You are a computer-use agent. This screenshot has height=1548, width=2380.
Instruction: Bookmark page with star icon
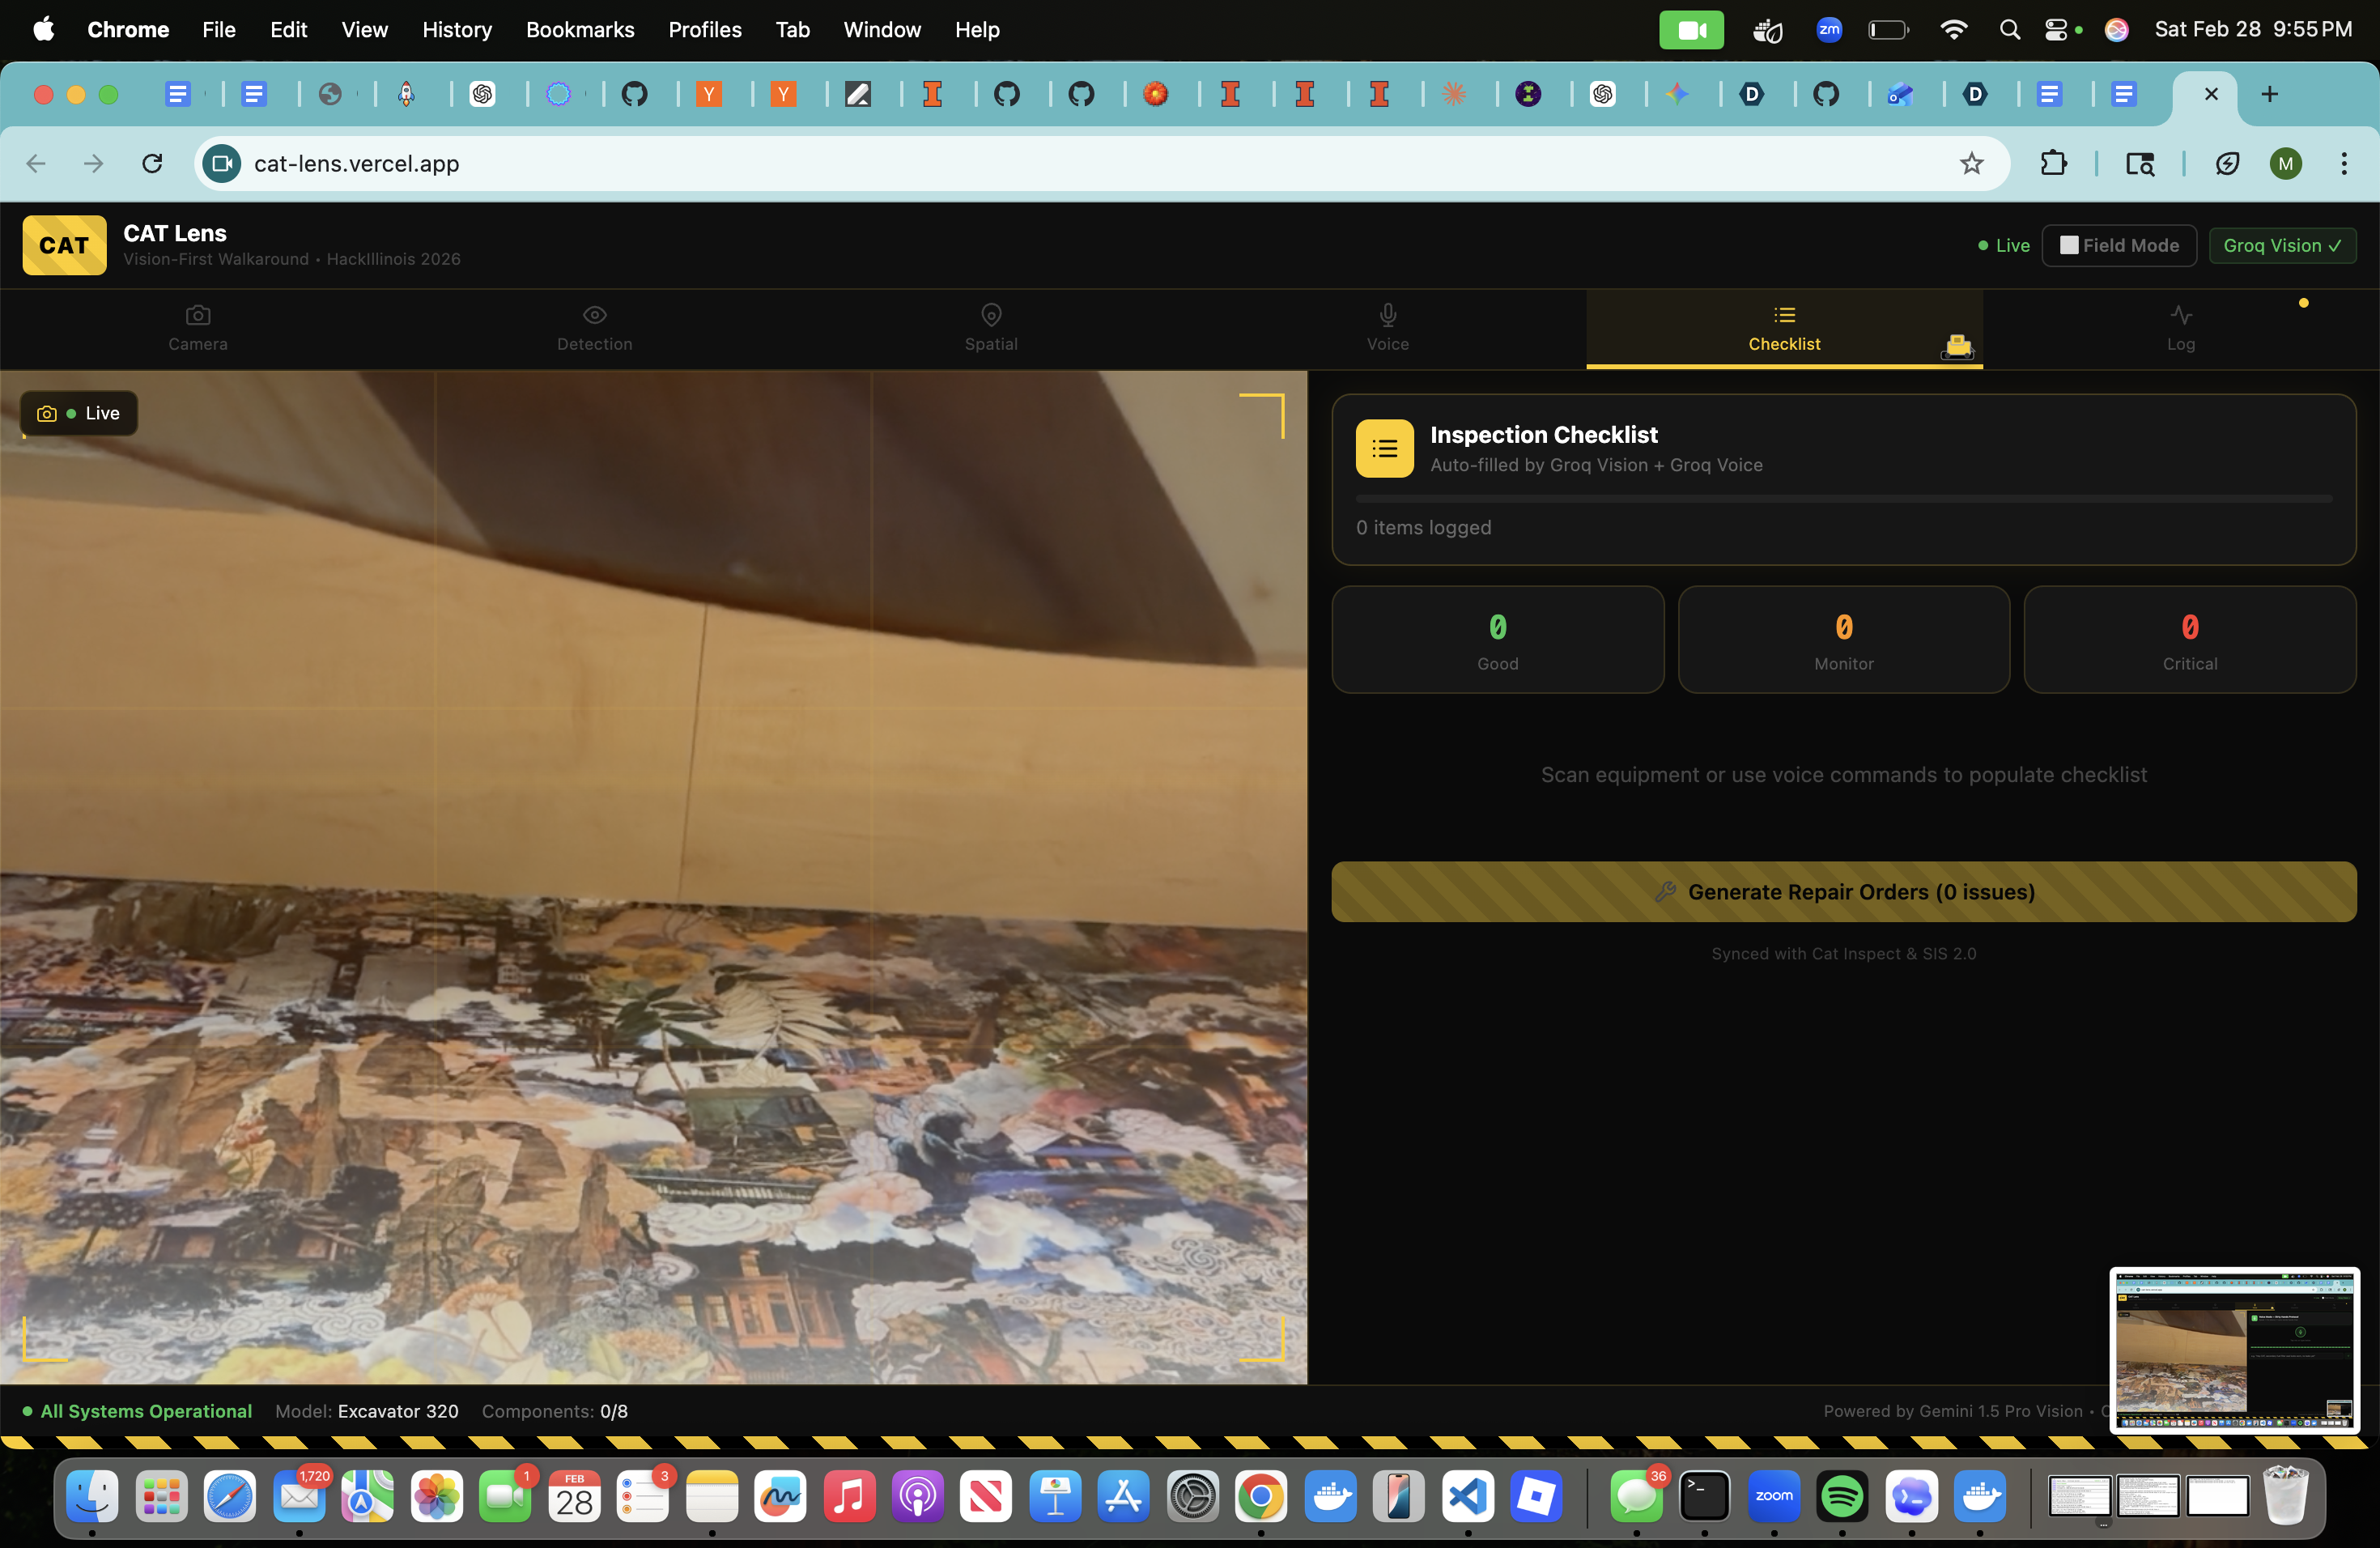(x=1970, y=163)
